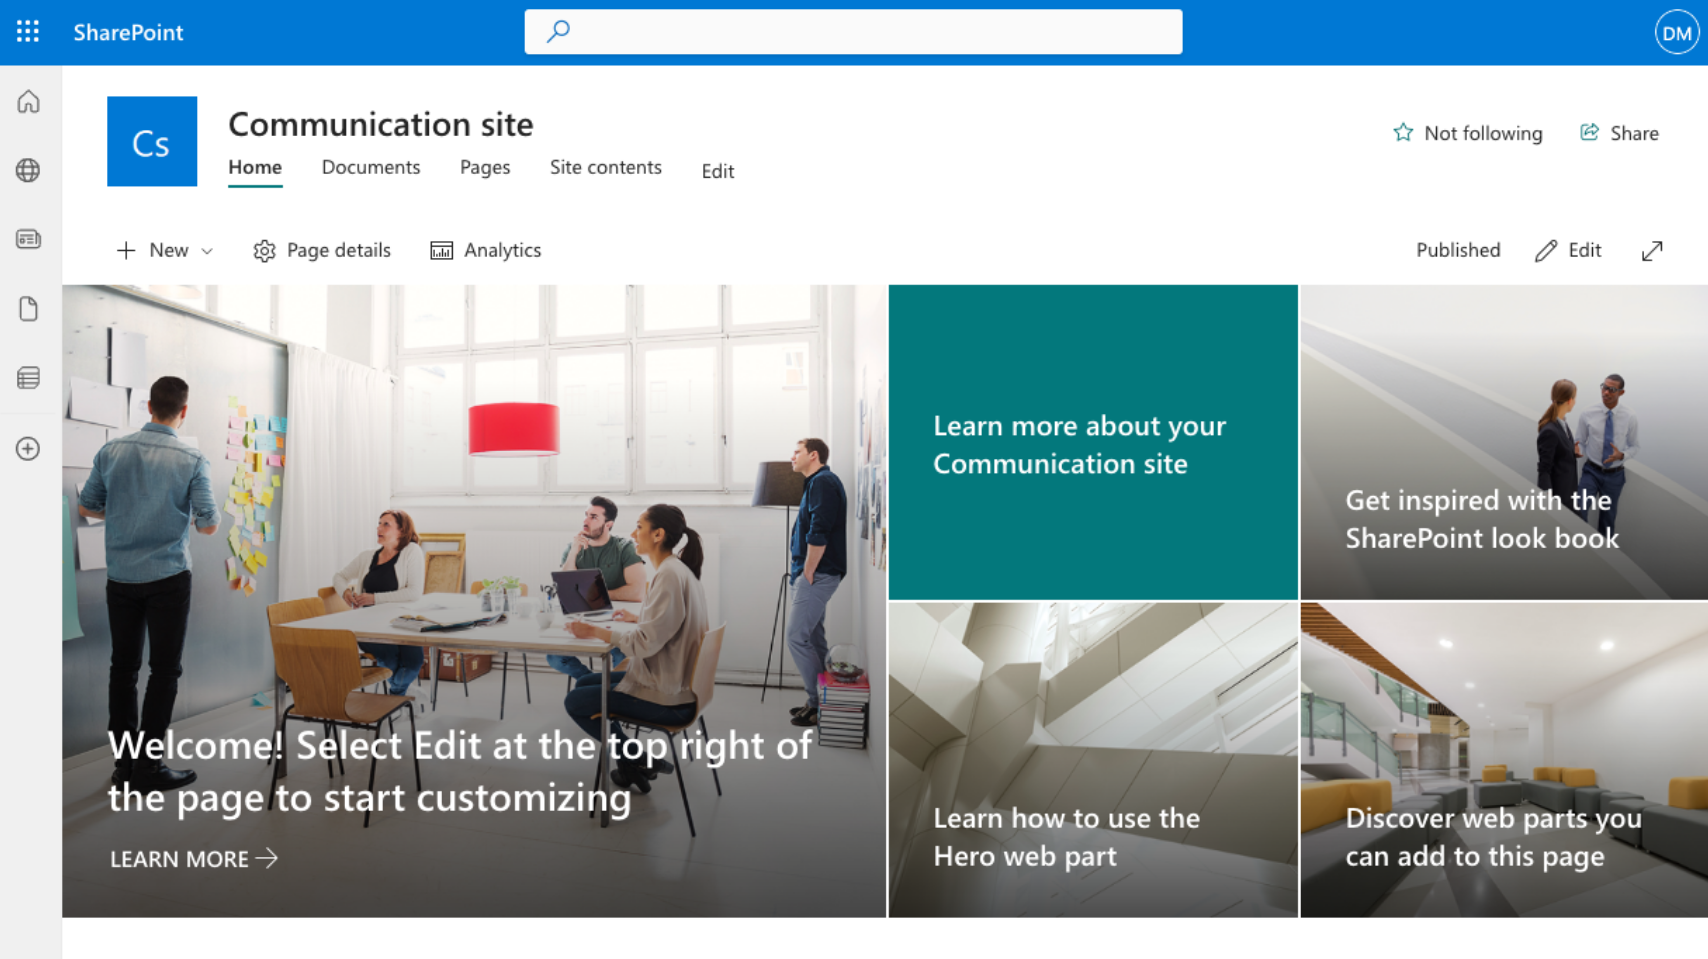This screenshot has height=959, width=1708.
Task: Click the Share arrow icon
Action: pyautogui.click(x=1589, y=133)
